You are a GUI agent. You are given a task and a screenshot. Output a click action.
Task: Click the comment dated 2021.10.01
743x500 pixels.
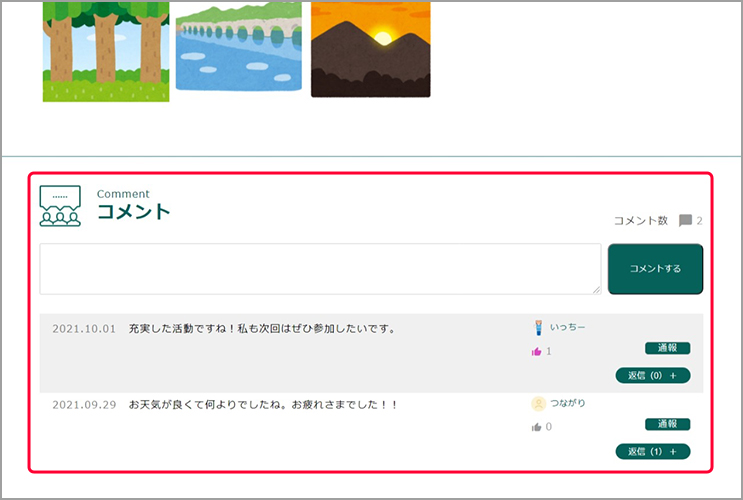[84, 329]
